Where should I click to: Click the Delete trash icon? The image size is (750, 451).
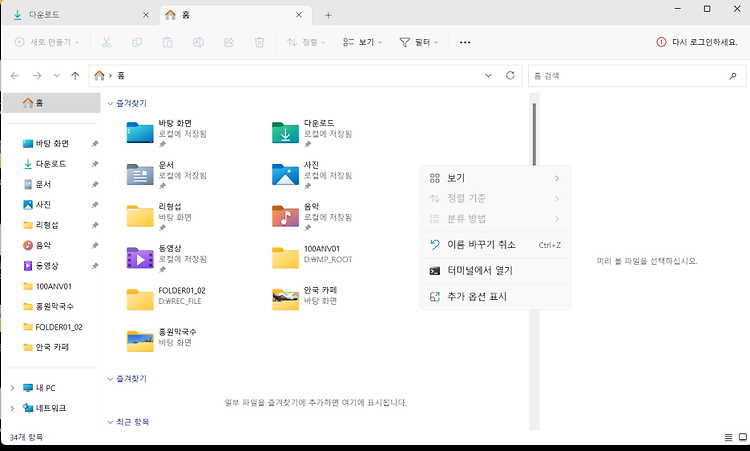tap(259, 43)
